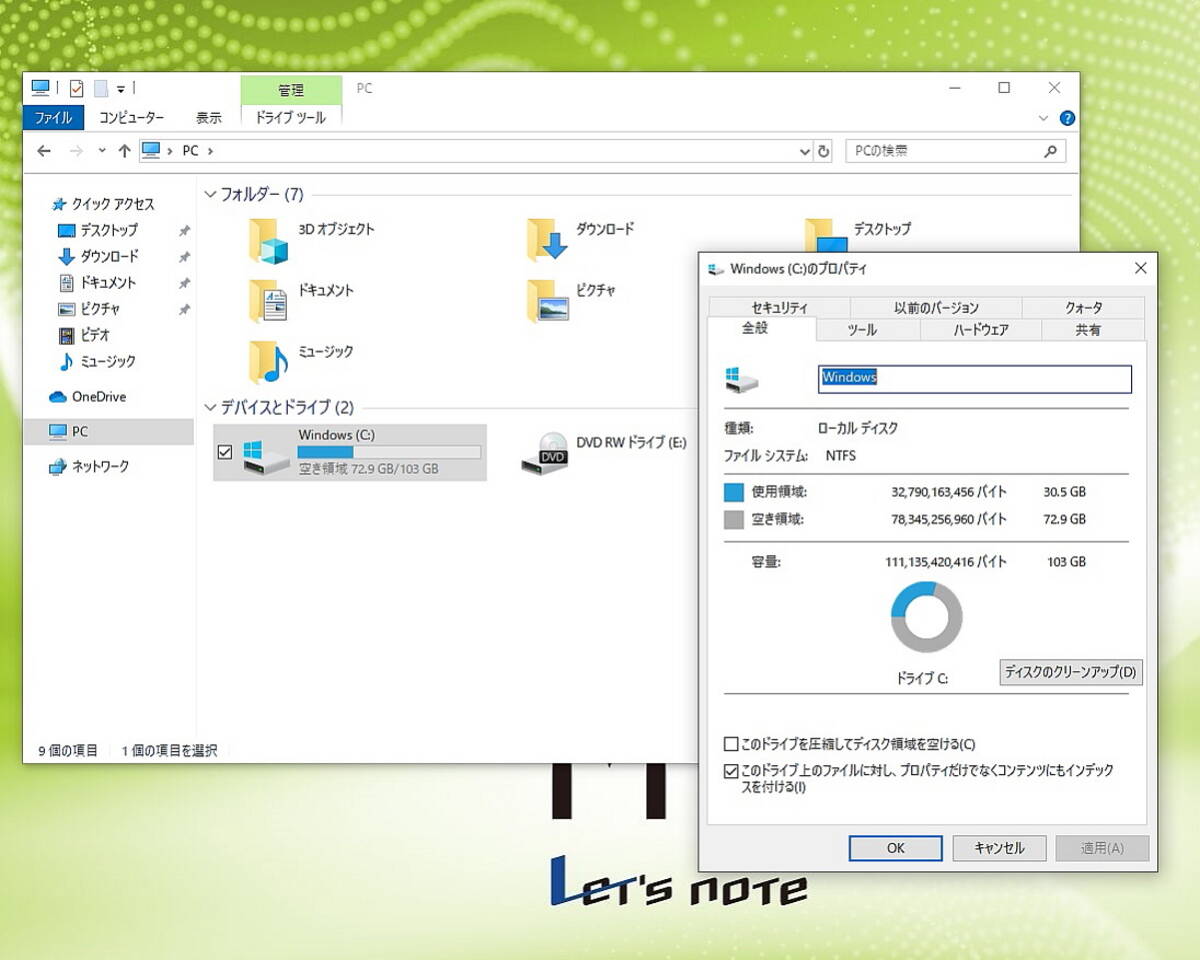
Task: Go up one level with the Up arrow
Action: [124, 151]
